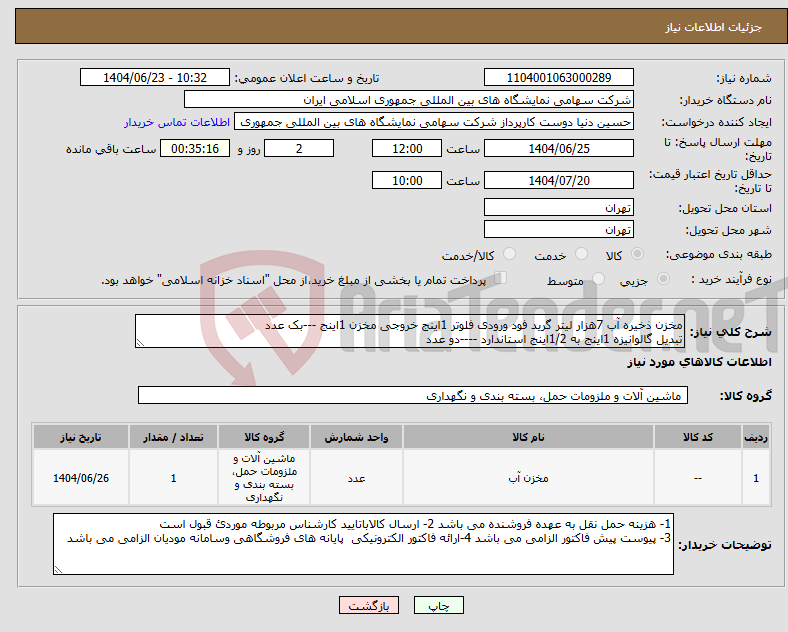788x632 pixels.
Task: Click the remaining time field 00:35:16
Action: click(195, 149)
